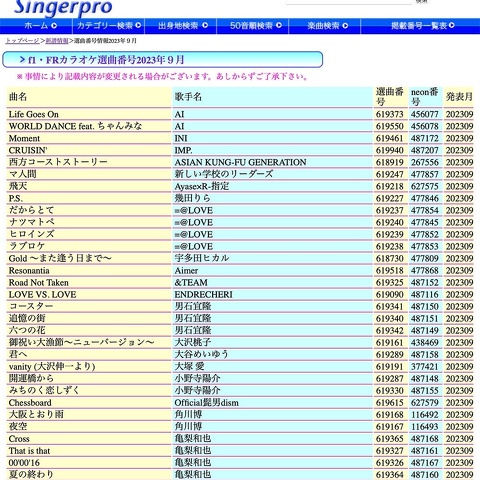This screenshot has height=480, width=480.
Task: Select artist 幾田りら
Action: 193,198
